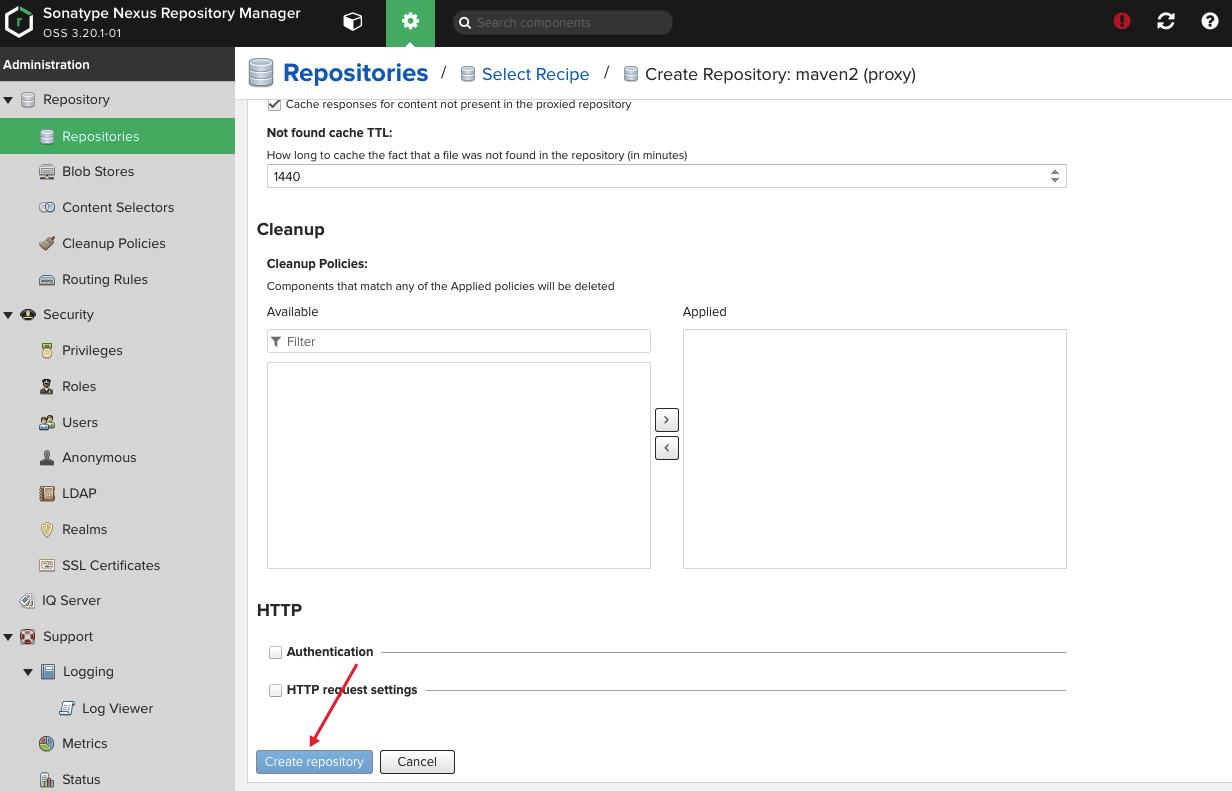Click the move-left arrow button to unapply policy
This screenshot has width=1232, height=791.
pos(667,448)
